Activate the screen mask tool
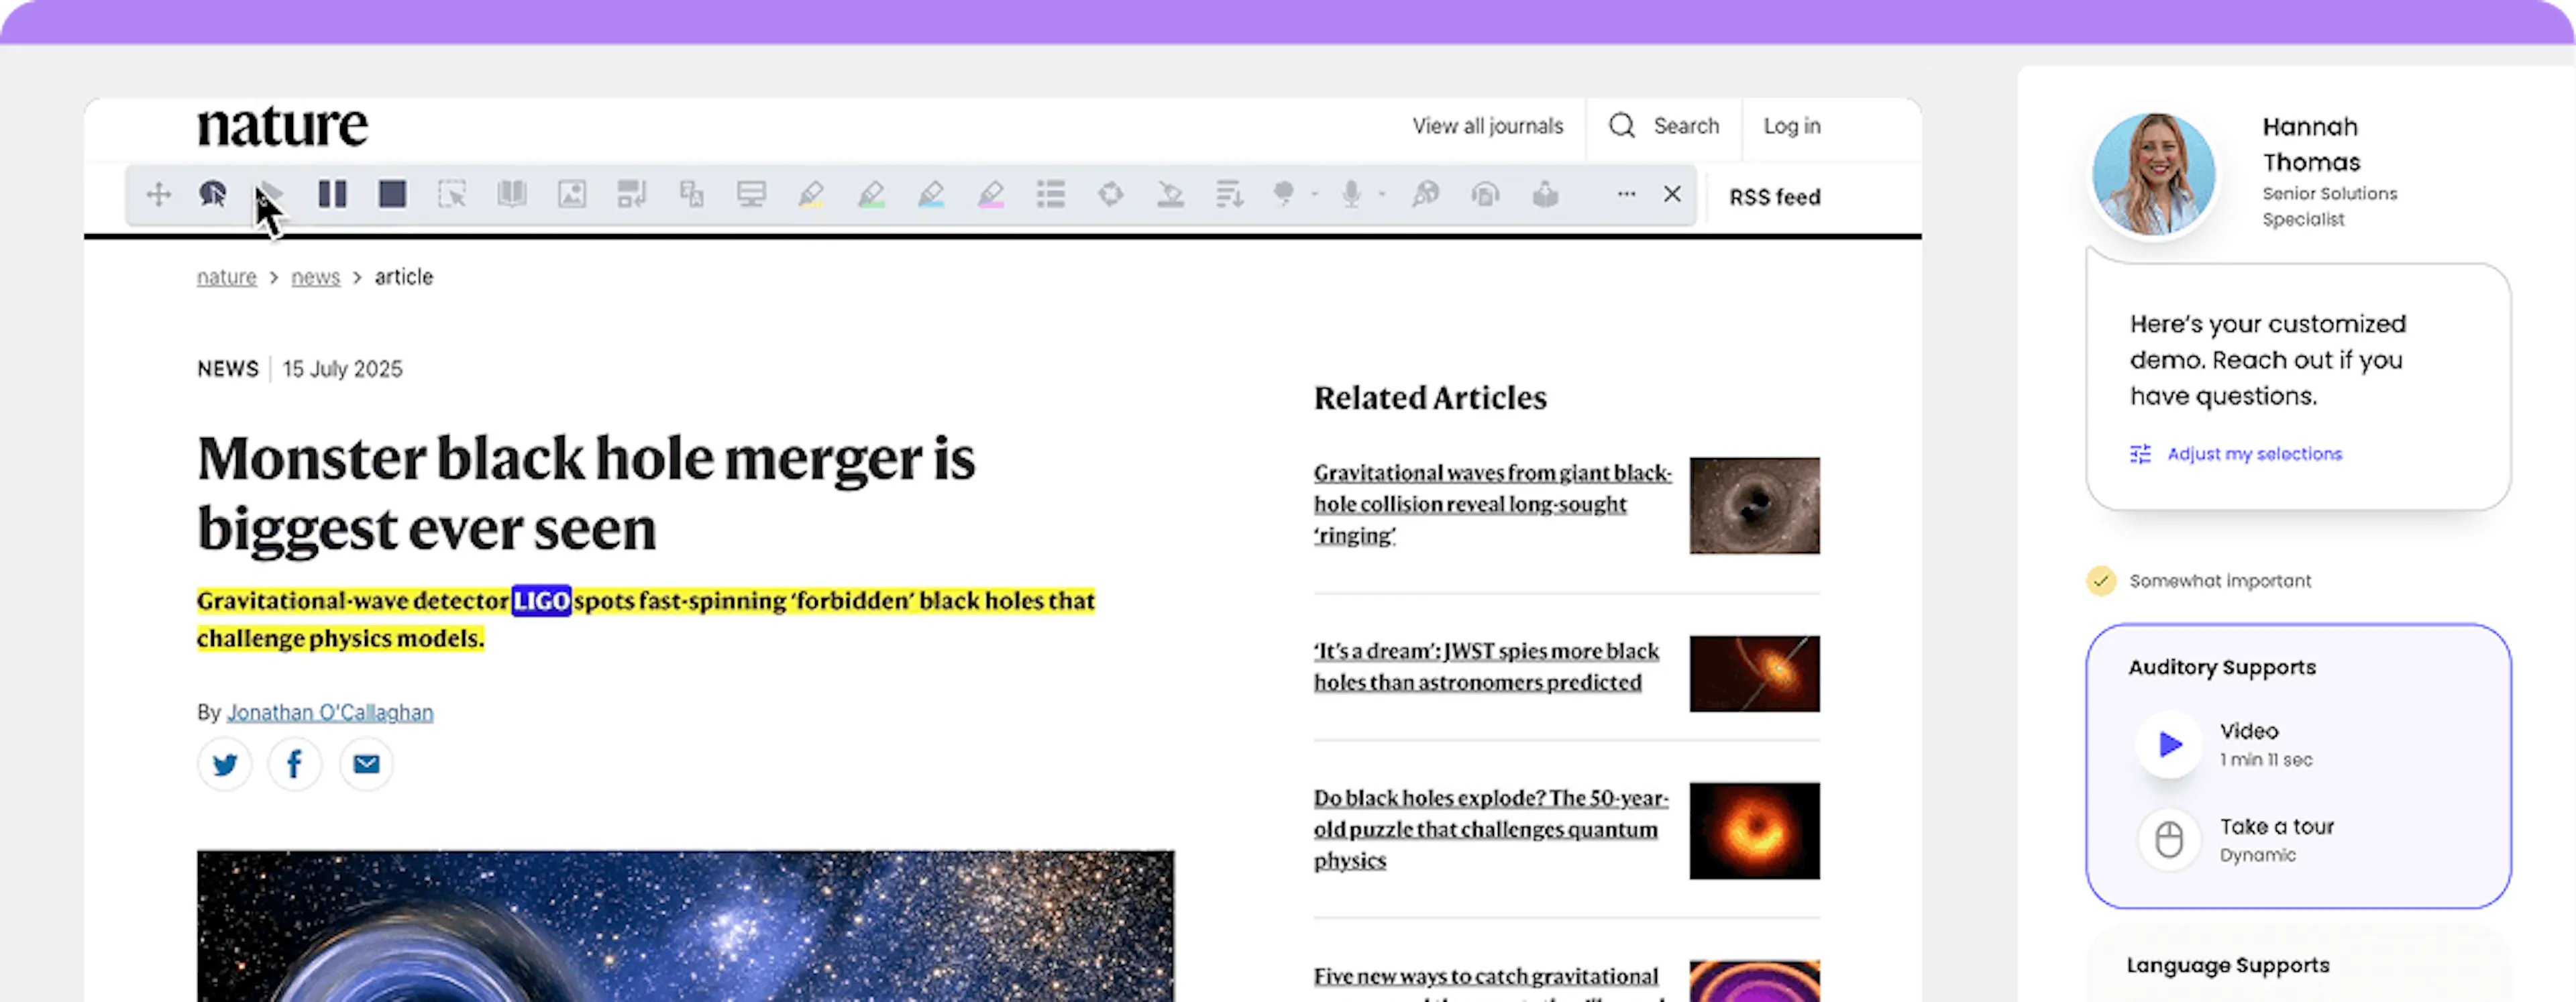 [751, 194]
